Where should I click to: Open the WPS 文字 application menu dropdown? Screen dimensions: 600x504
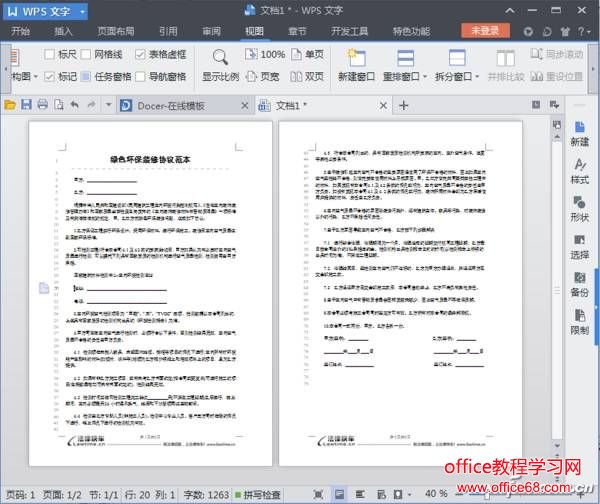(82, 12)
